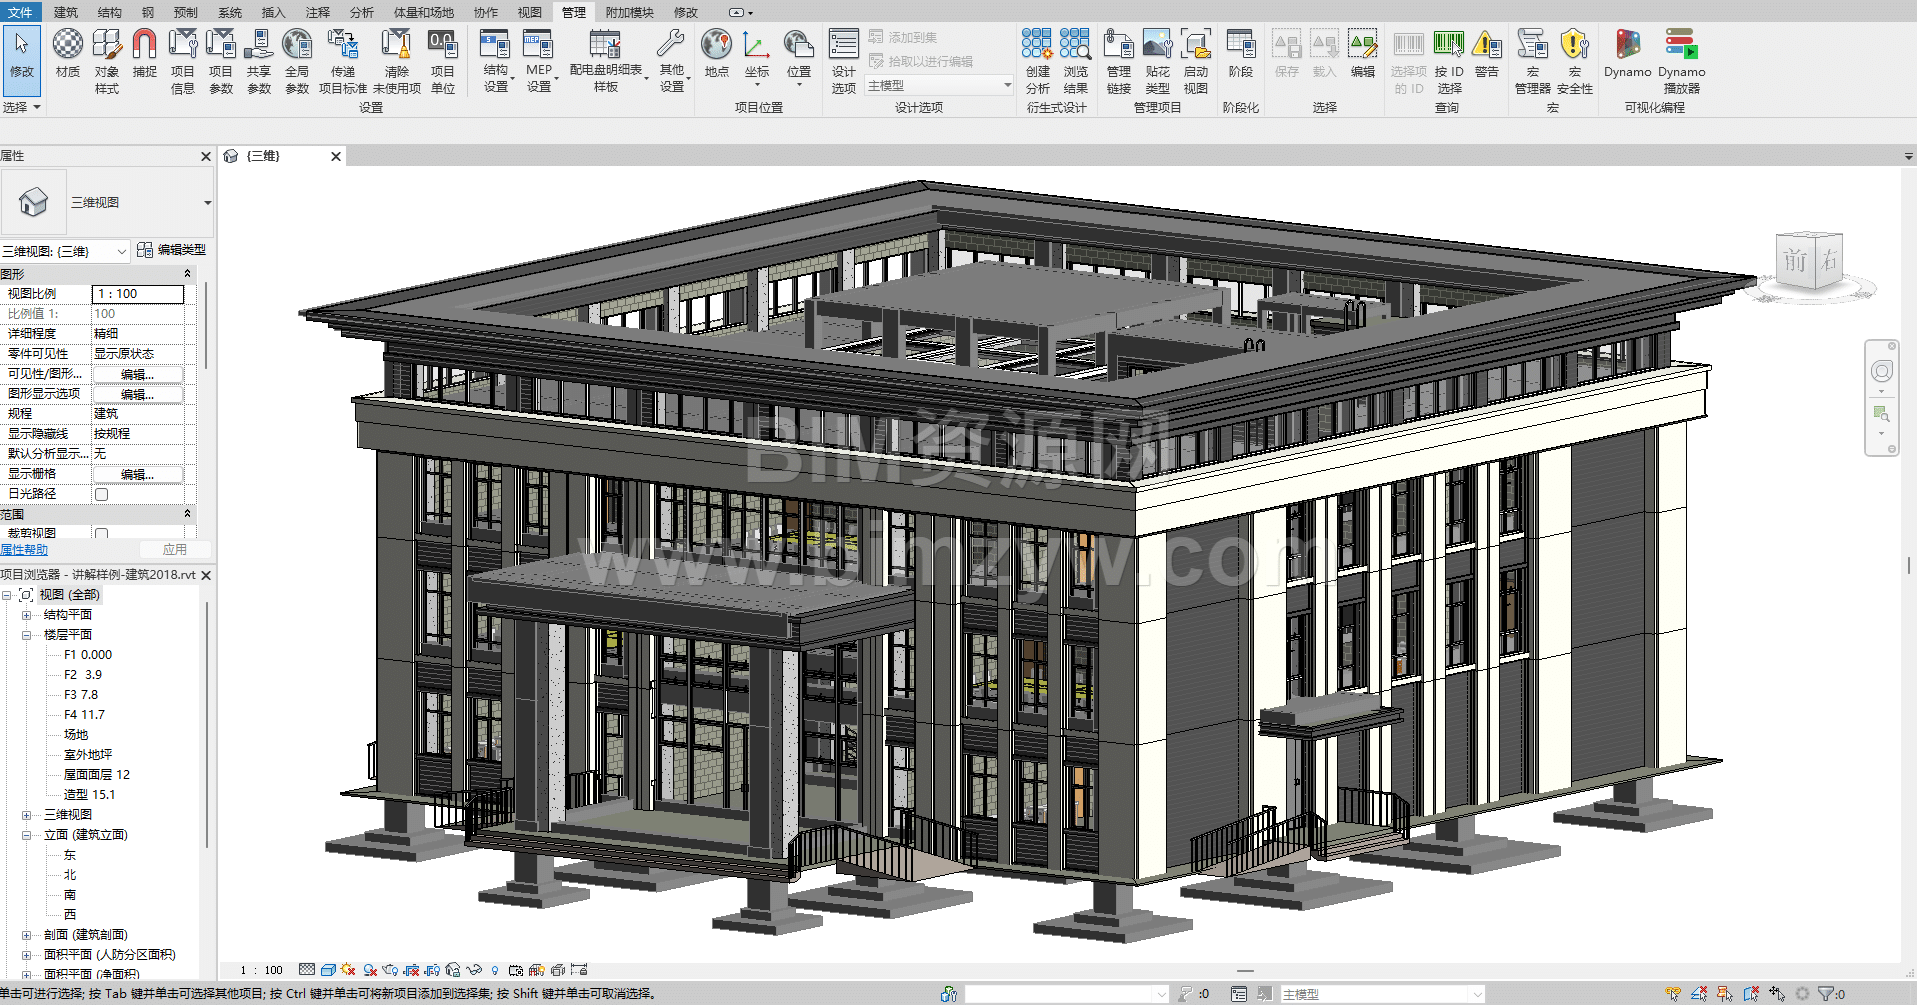Open the 捕捉 (Snaps) settings icon

(145, 46)
